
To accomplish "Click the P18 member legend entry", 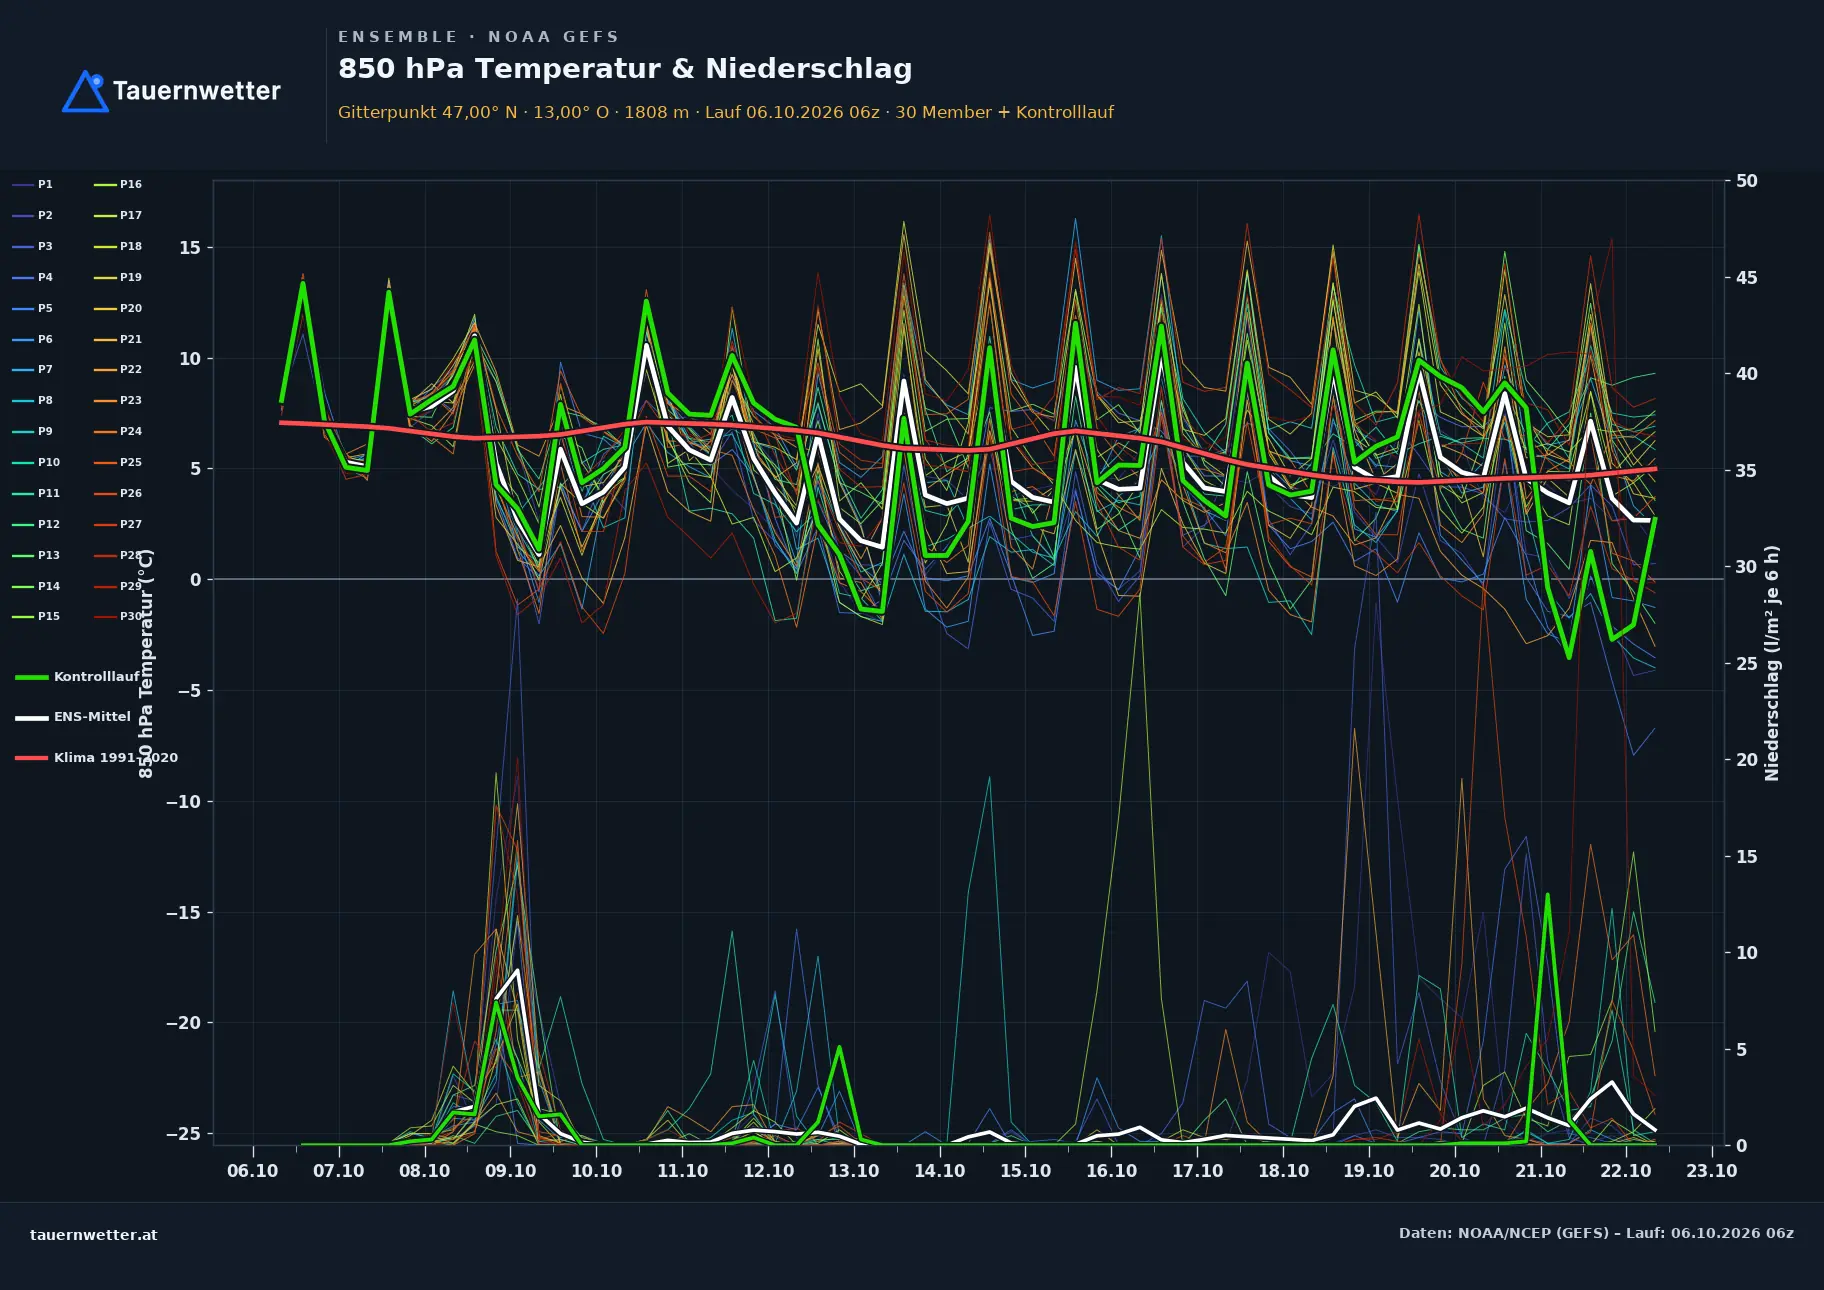I will click(x=118, y=246).
